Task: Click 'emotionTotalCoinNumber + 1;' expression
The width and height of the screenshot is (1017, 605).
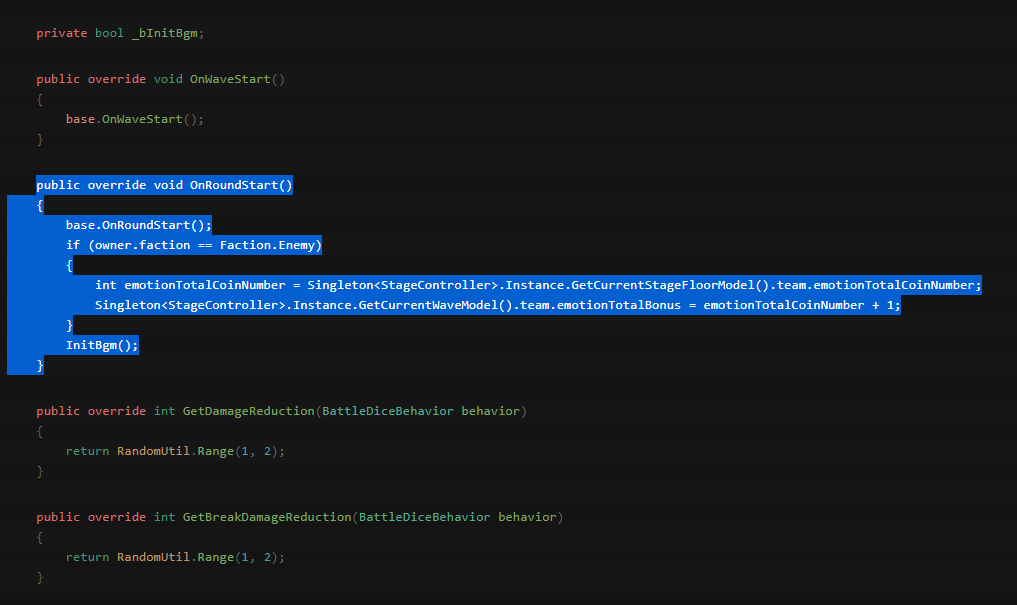Action: (802, 305)
